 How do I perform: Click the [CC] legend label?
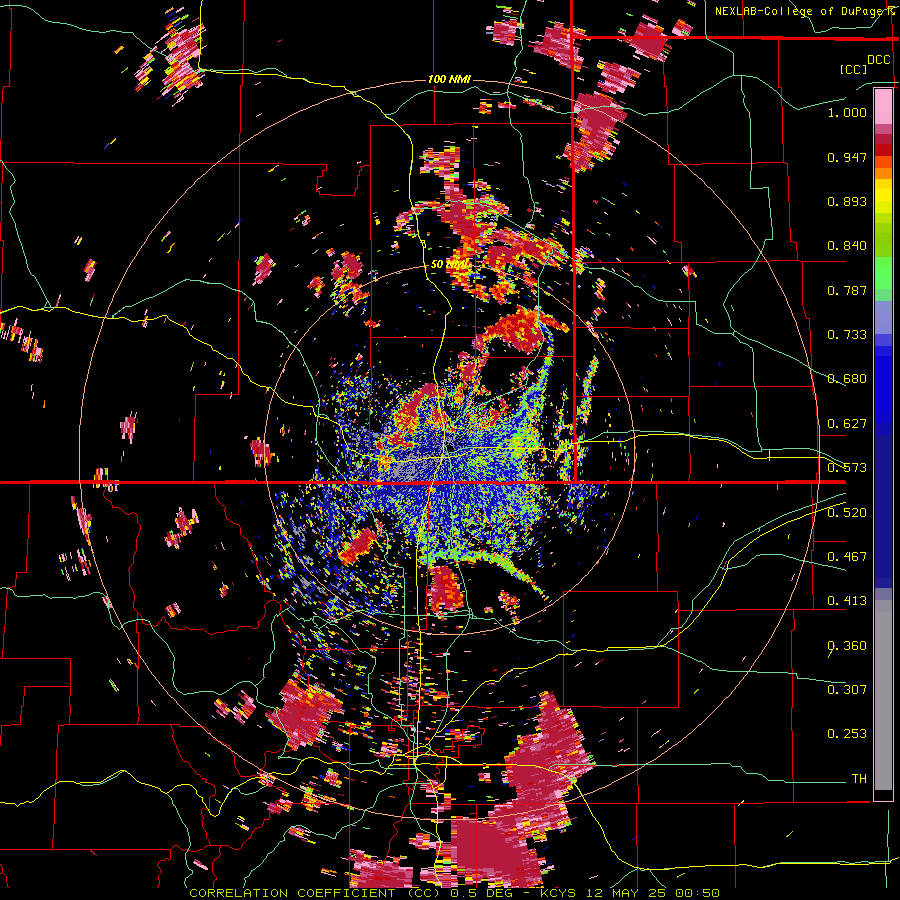tap(853, 69)
